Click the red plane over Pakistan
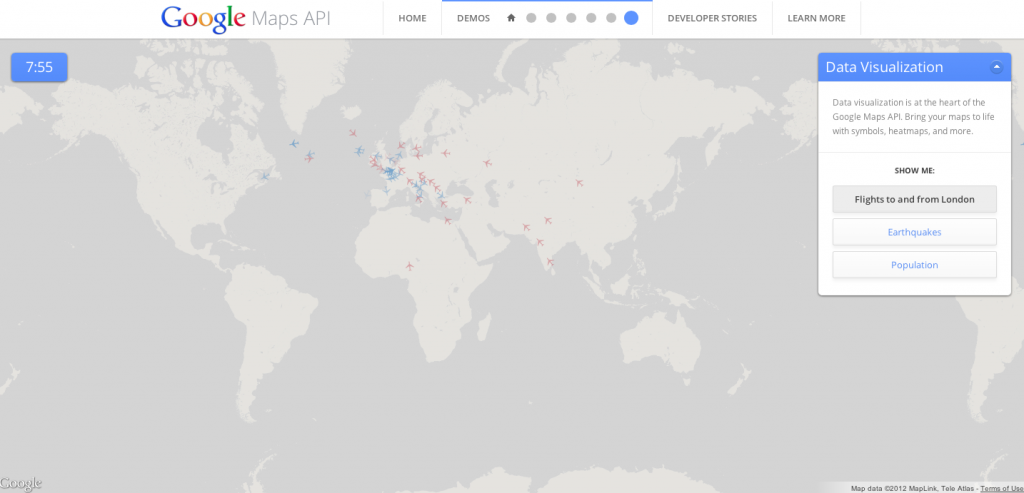Viewport: 1024px width, 493px height. click(526, 227)
